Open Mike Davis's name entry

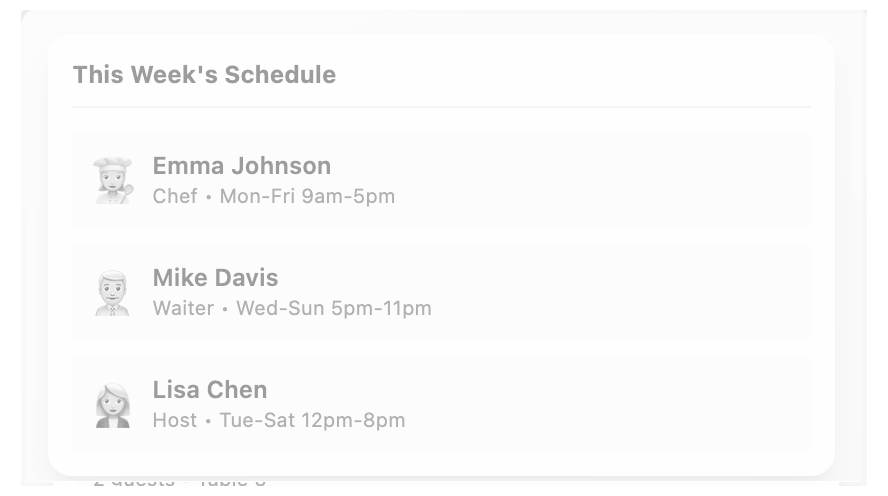tap(215, 278)
